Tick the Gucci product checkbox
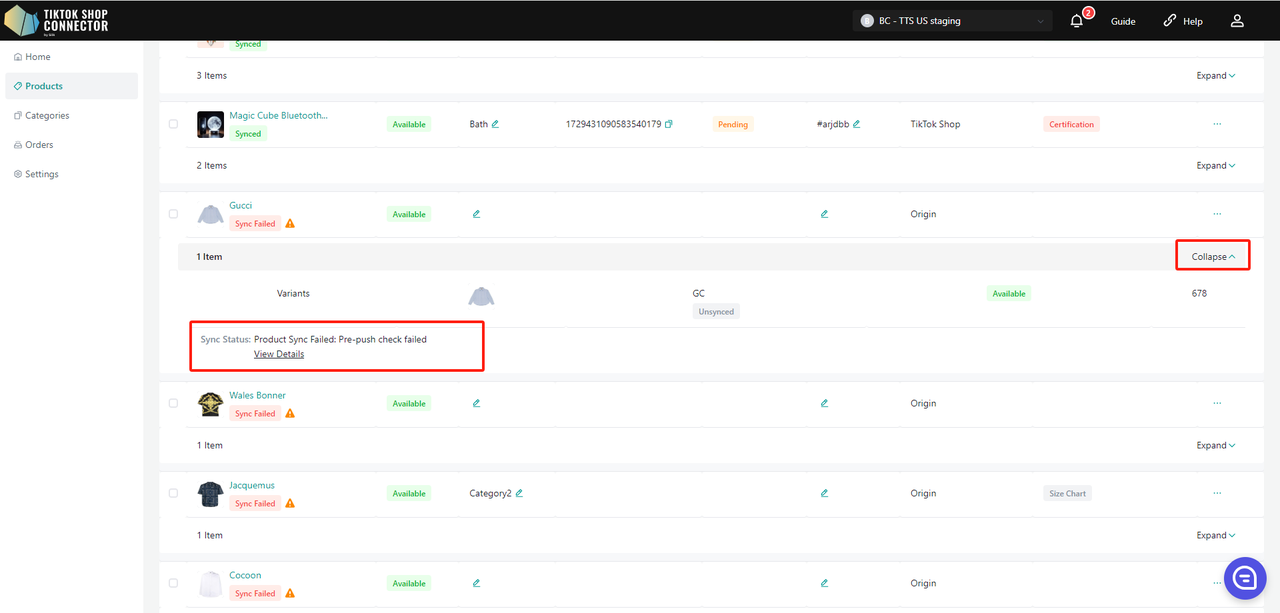 (x=173, y=214)
